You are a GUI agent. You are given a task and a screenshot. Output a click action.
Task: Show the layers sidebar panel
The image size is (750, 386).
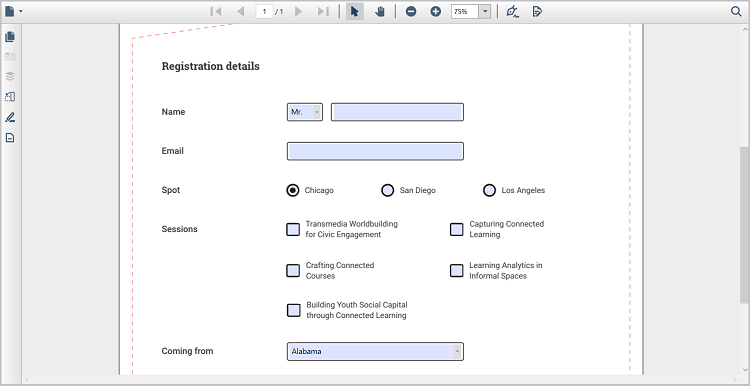[x=10, y=77]
